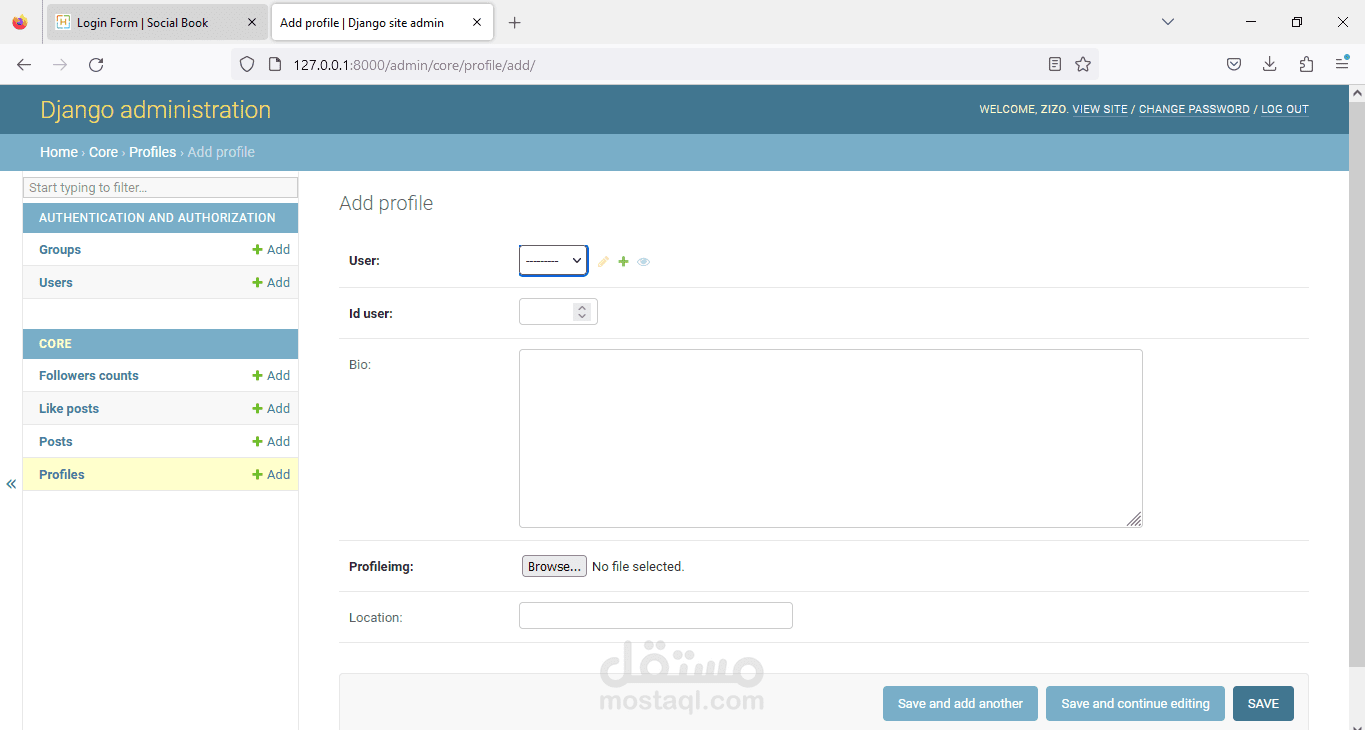Bookmark this page with the star

pos(1083,65)
